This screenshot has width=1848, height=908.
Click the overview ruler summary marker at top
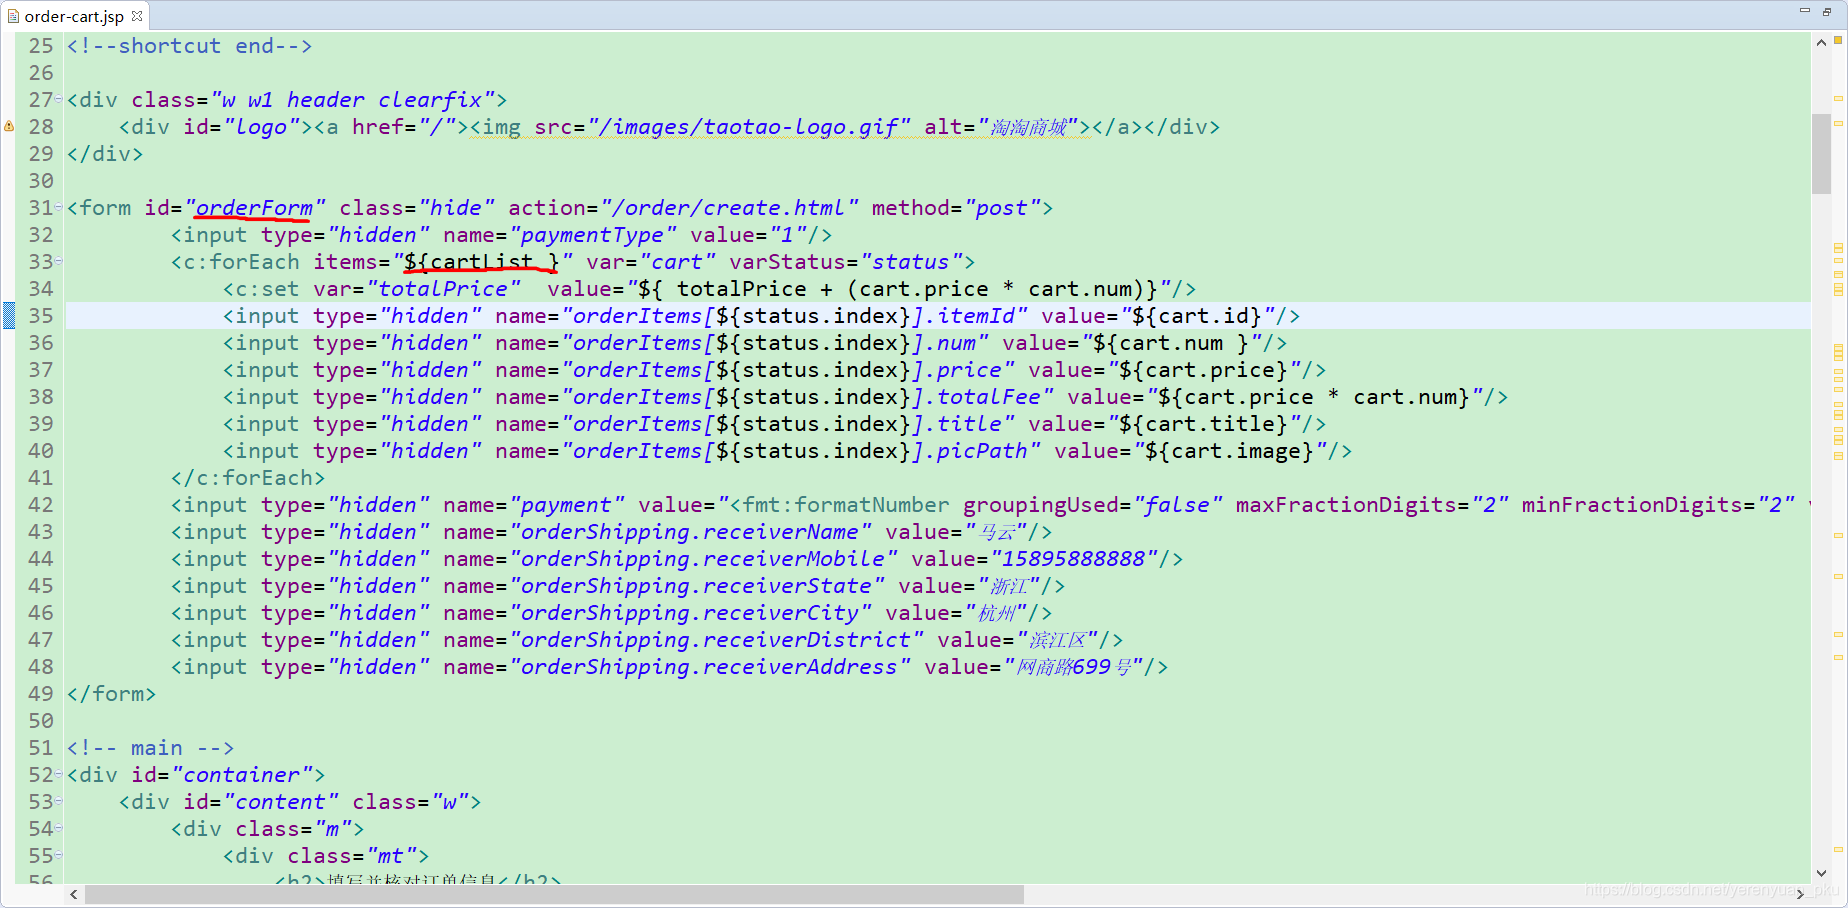pyautogui.click(x=1838, y=40)
